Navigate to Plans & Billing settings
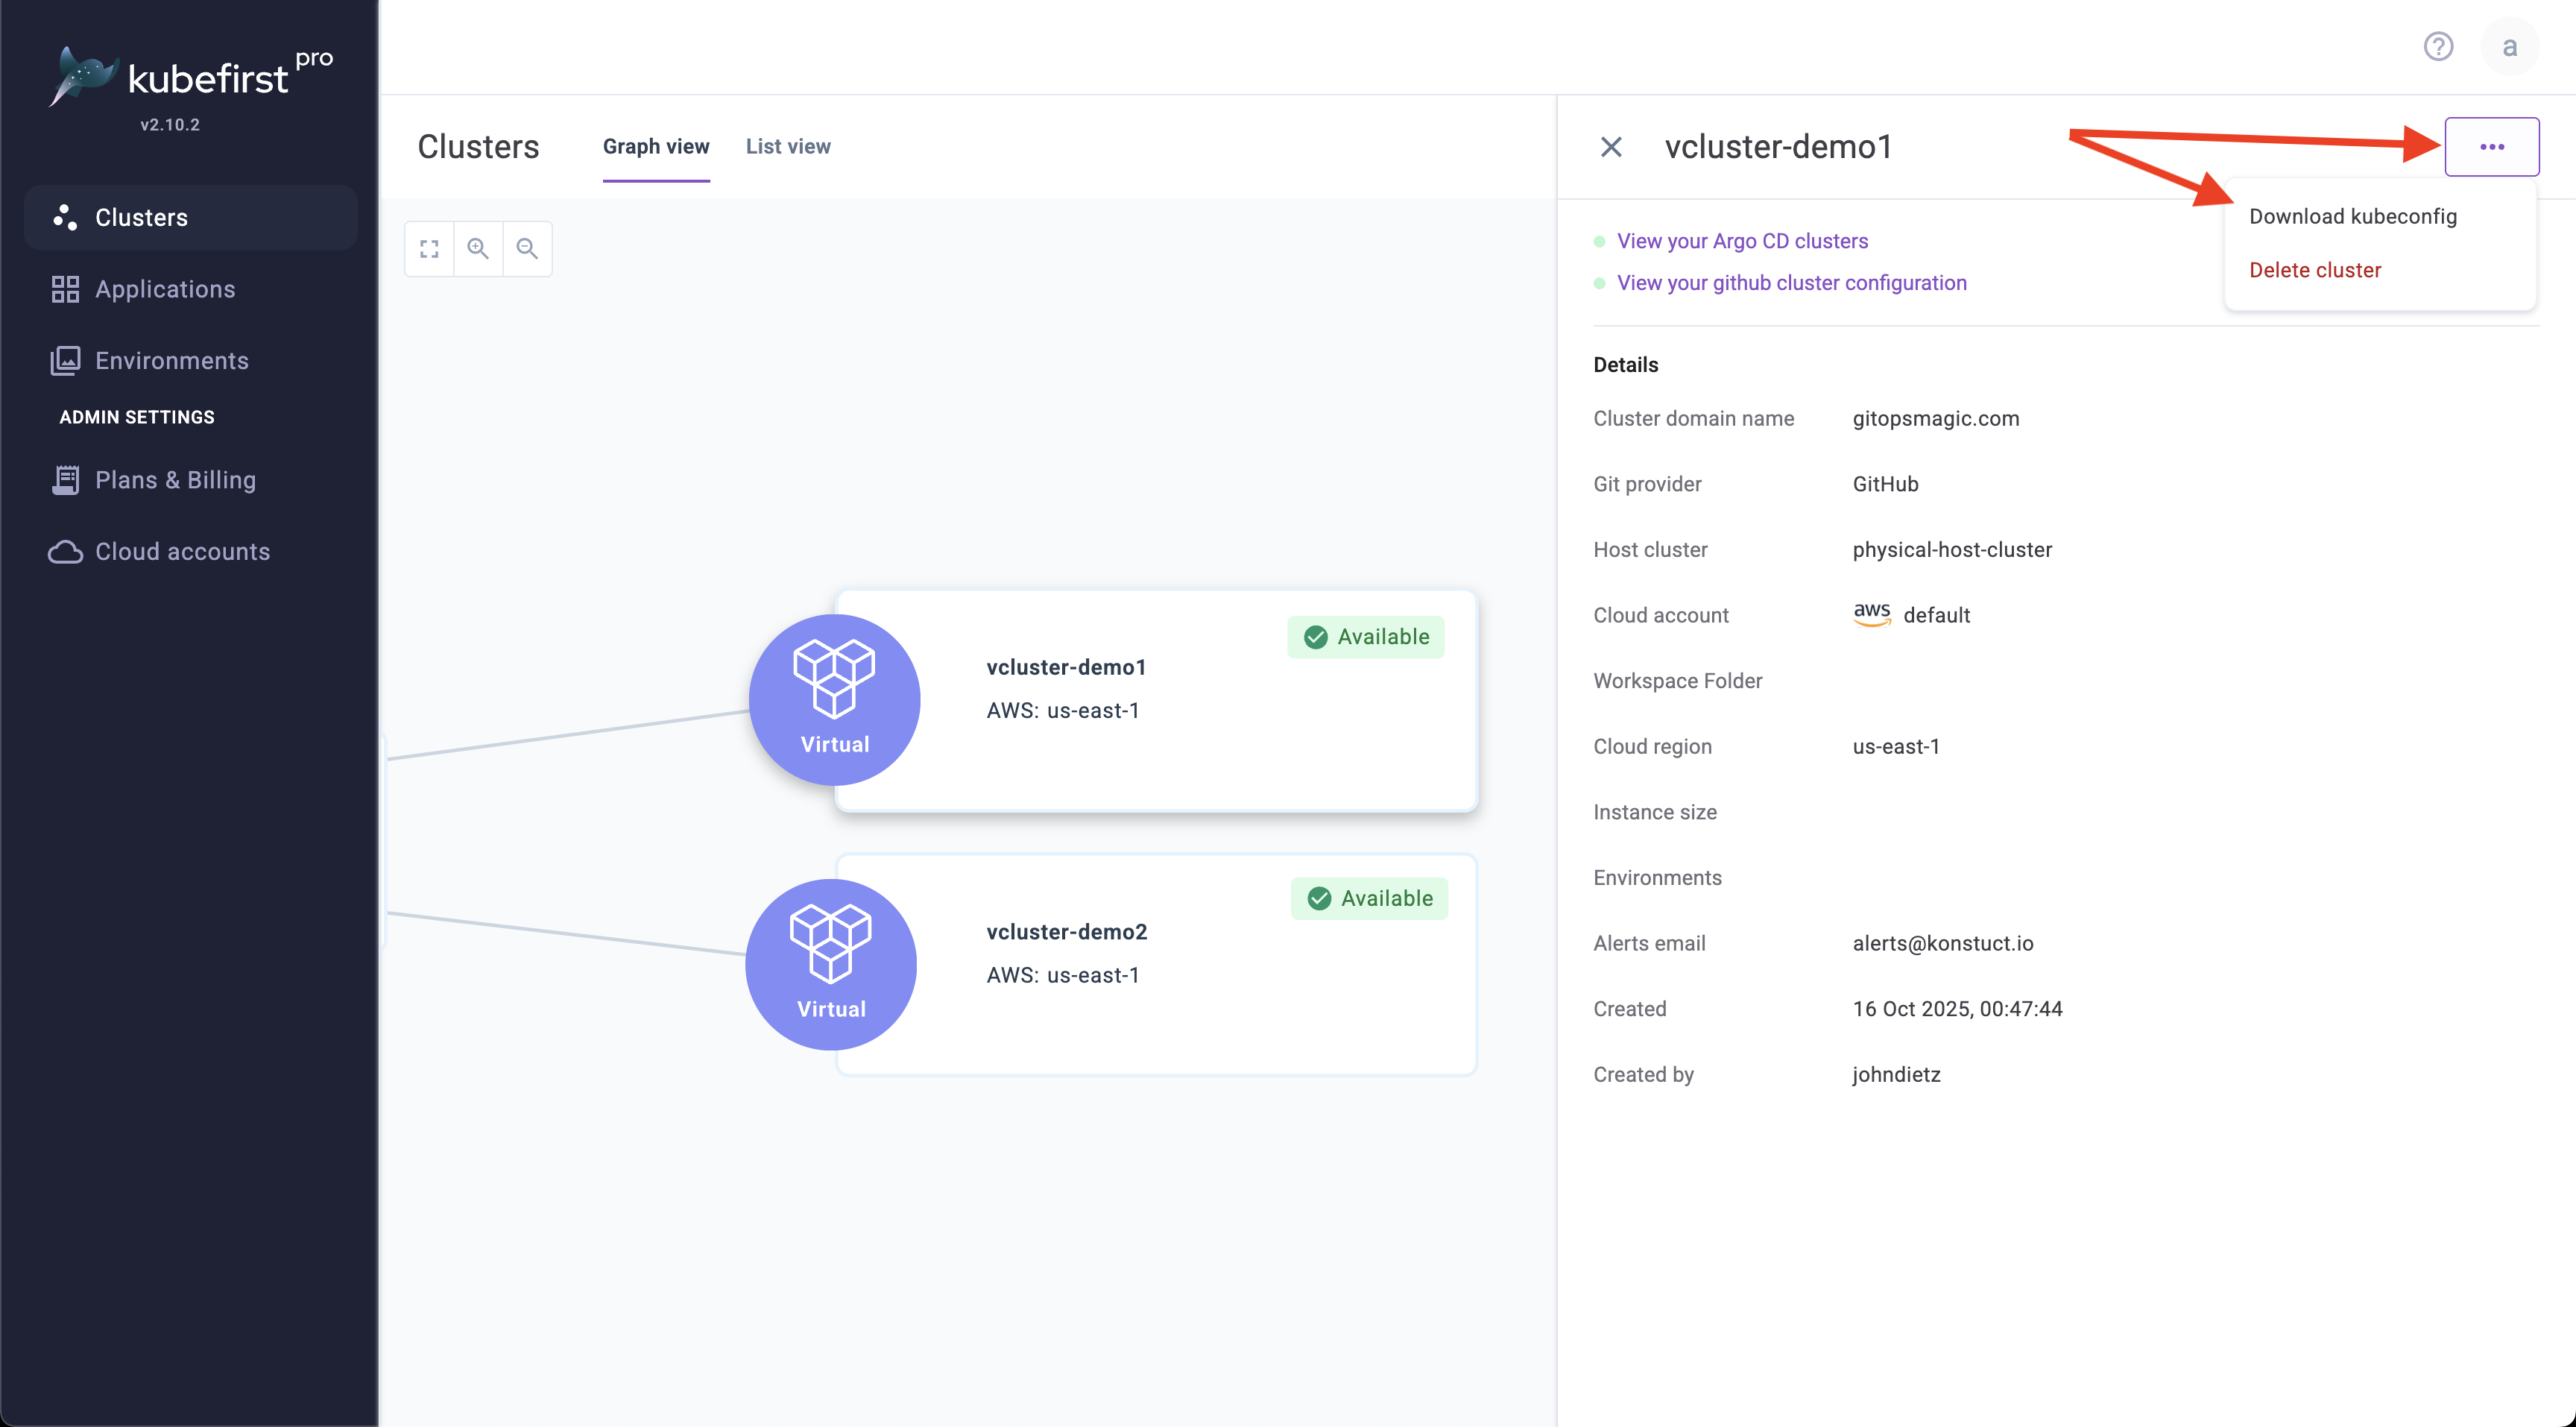The height and width of the screenshot is (1427, 2576). click(x=175, y=480)
